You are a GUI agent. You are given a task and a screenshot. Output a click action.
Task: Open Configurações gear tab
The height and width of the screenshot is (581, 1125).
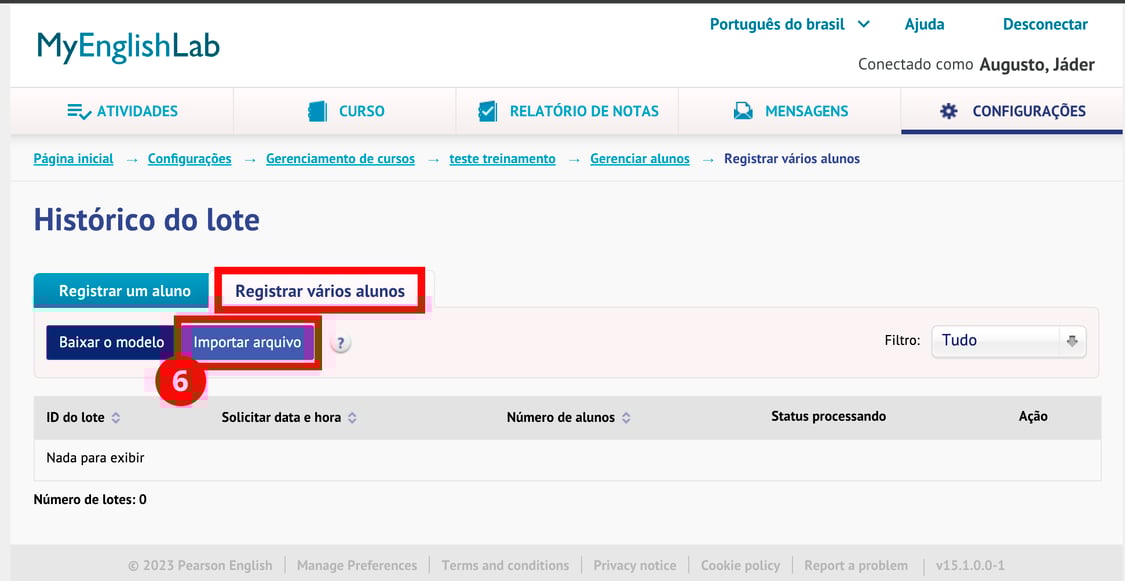coord(1012,111)
